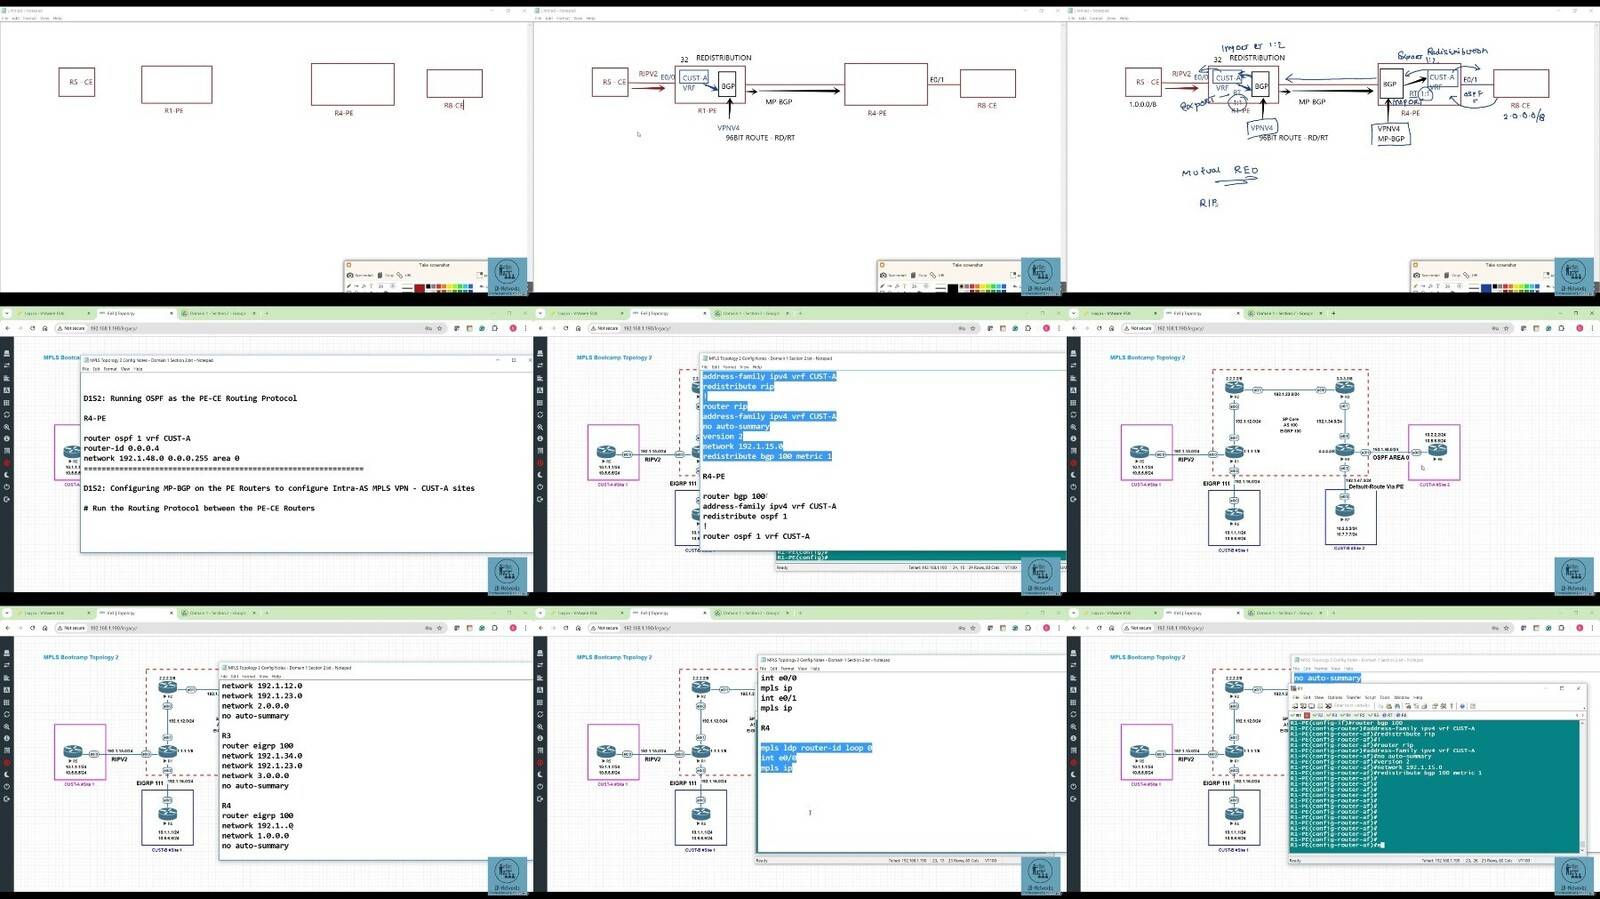Image resolution: width=1600 pixels, height=899 pixels.
Task: Click router R2 icon in OSPF AREA 0 topology frame
Action: click(1234, 388)
